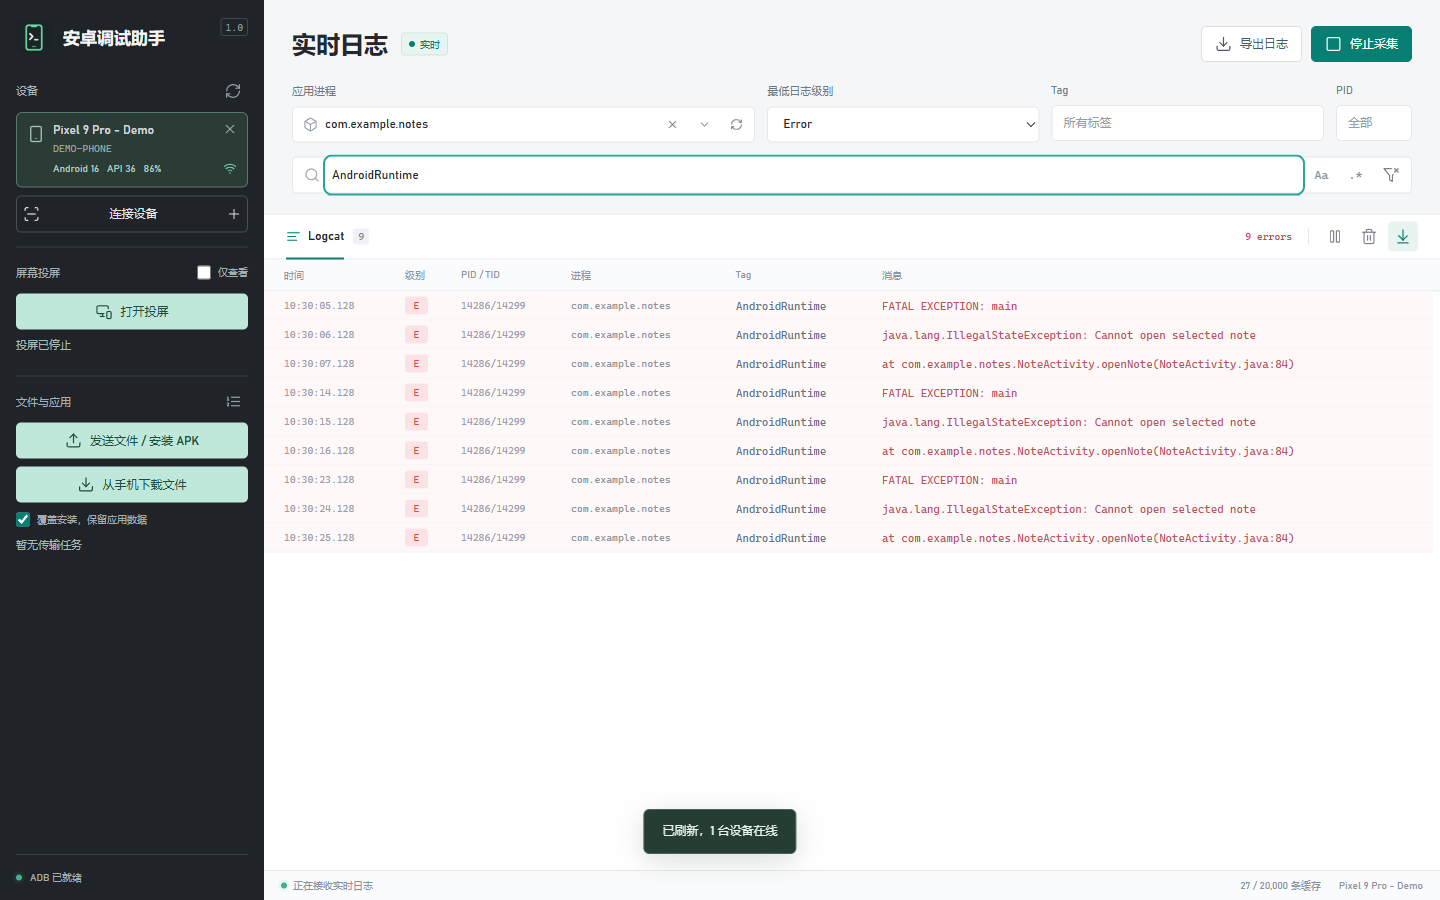Click the Wi-Fi icon on the device card
This screenshot has height=900, width=1440.
230,169
